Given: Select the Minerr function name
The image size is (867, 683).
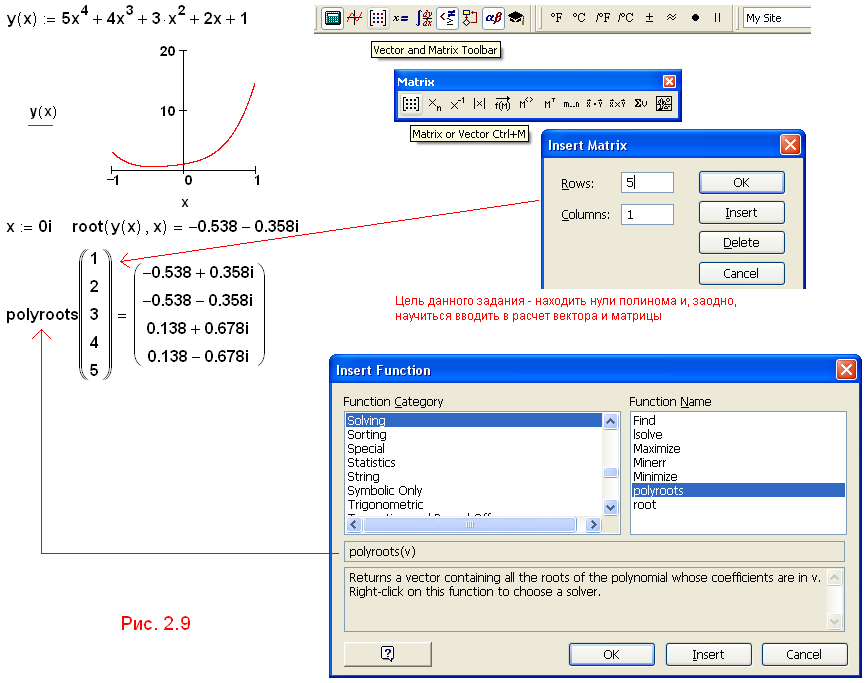Looking at the screenshot, I should click(738, 462).
